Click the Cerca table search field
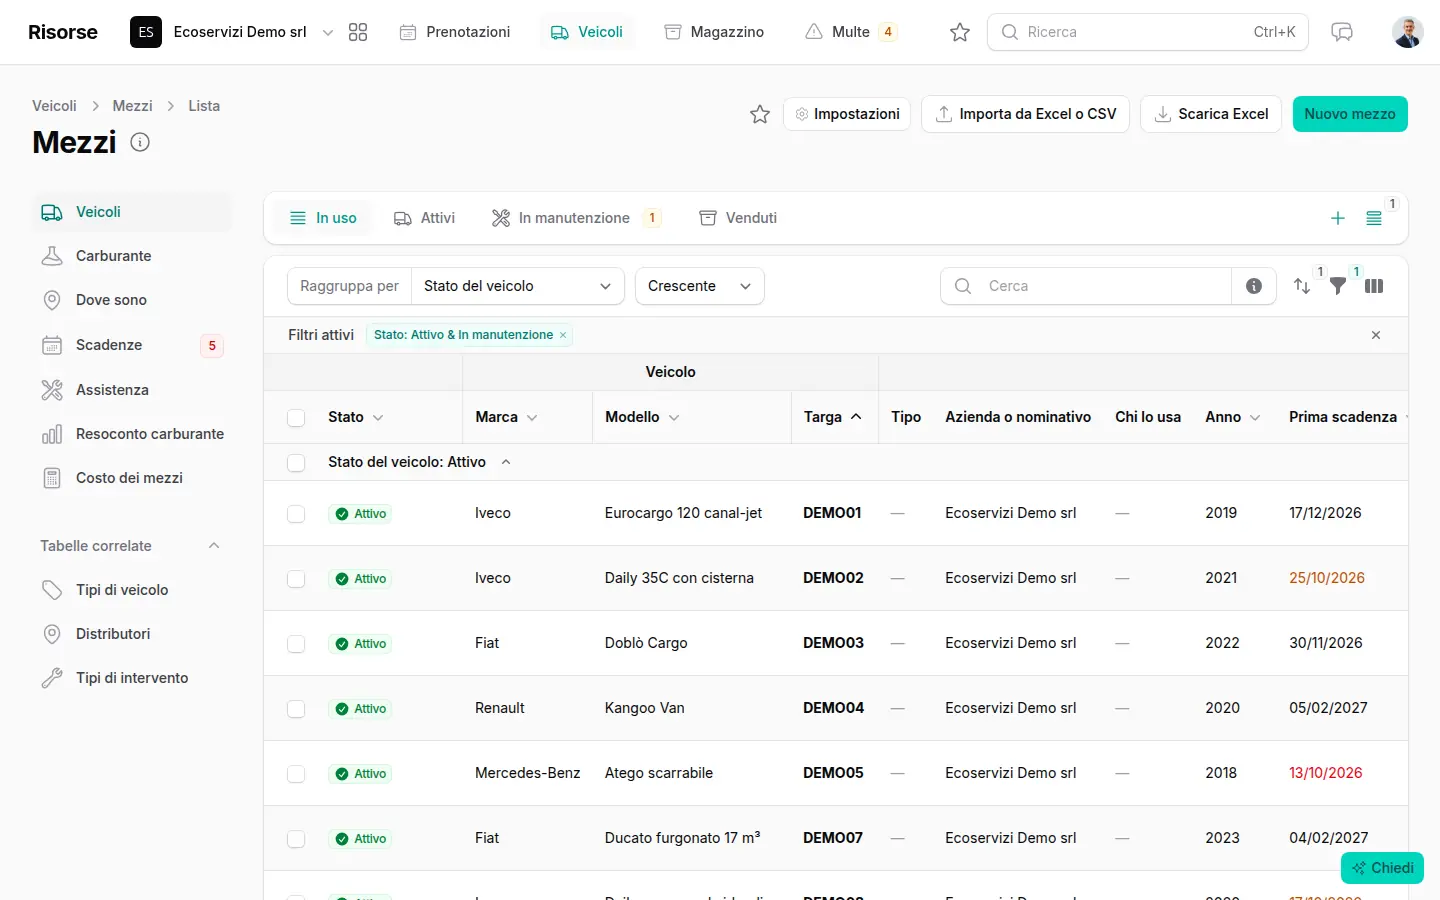Image resolution: width=1440 pixels, height=900 pixels. (x=1086, y=286)
